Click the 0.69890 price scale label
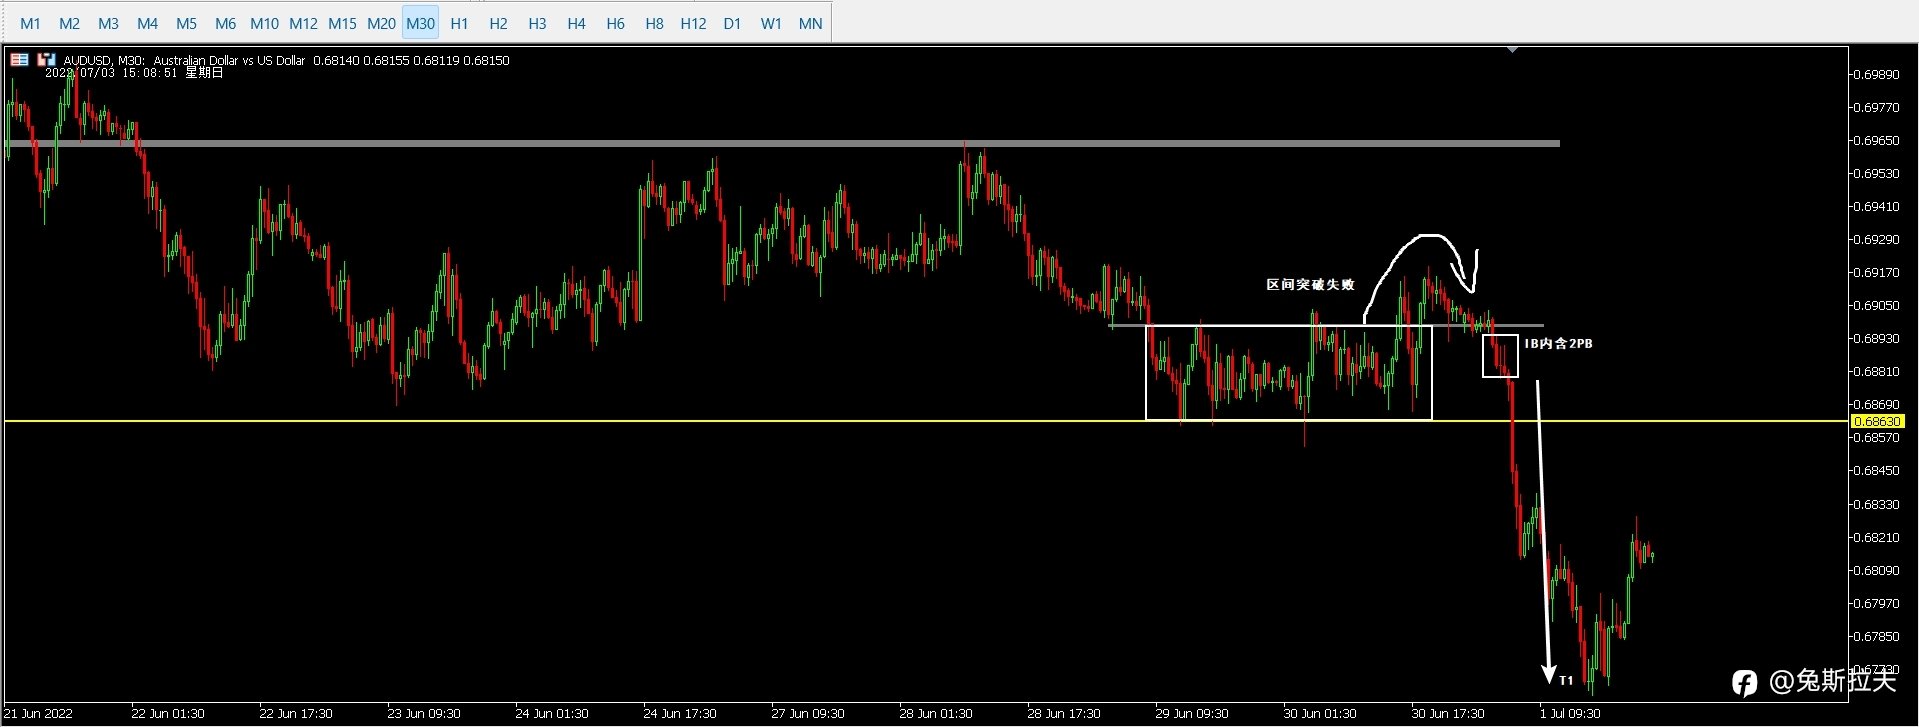 (1875, 74)
